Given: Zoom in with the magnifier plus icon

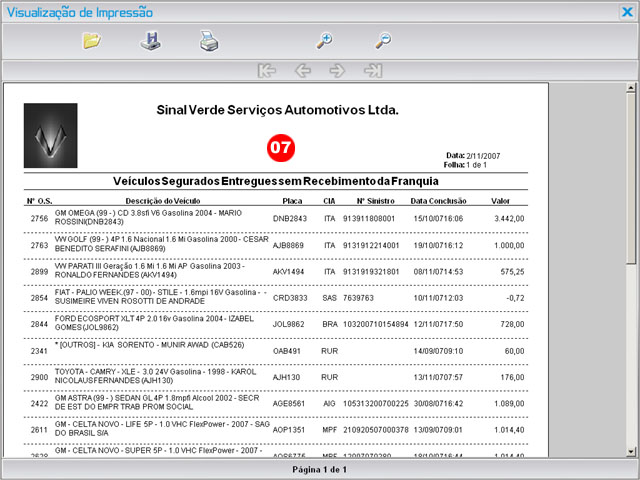Looking at the screenshot, I should [x=324, y=41].
